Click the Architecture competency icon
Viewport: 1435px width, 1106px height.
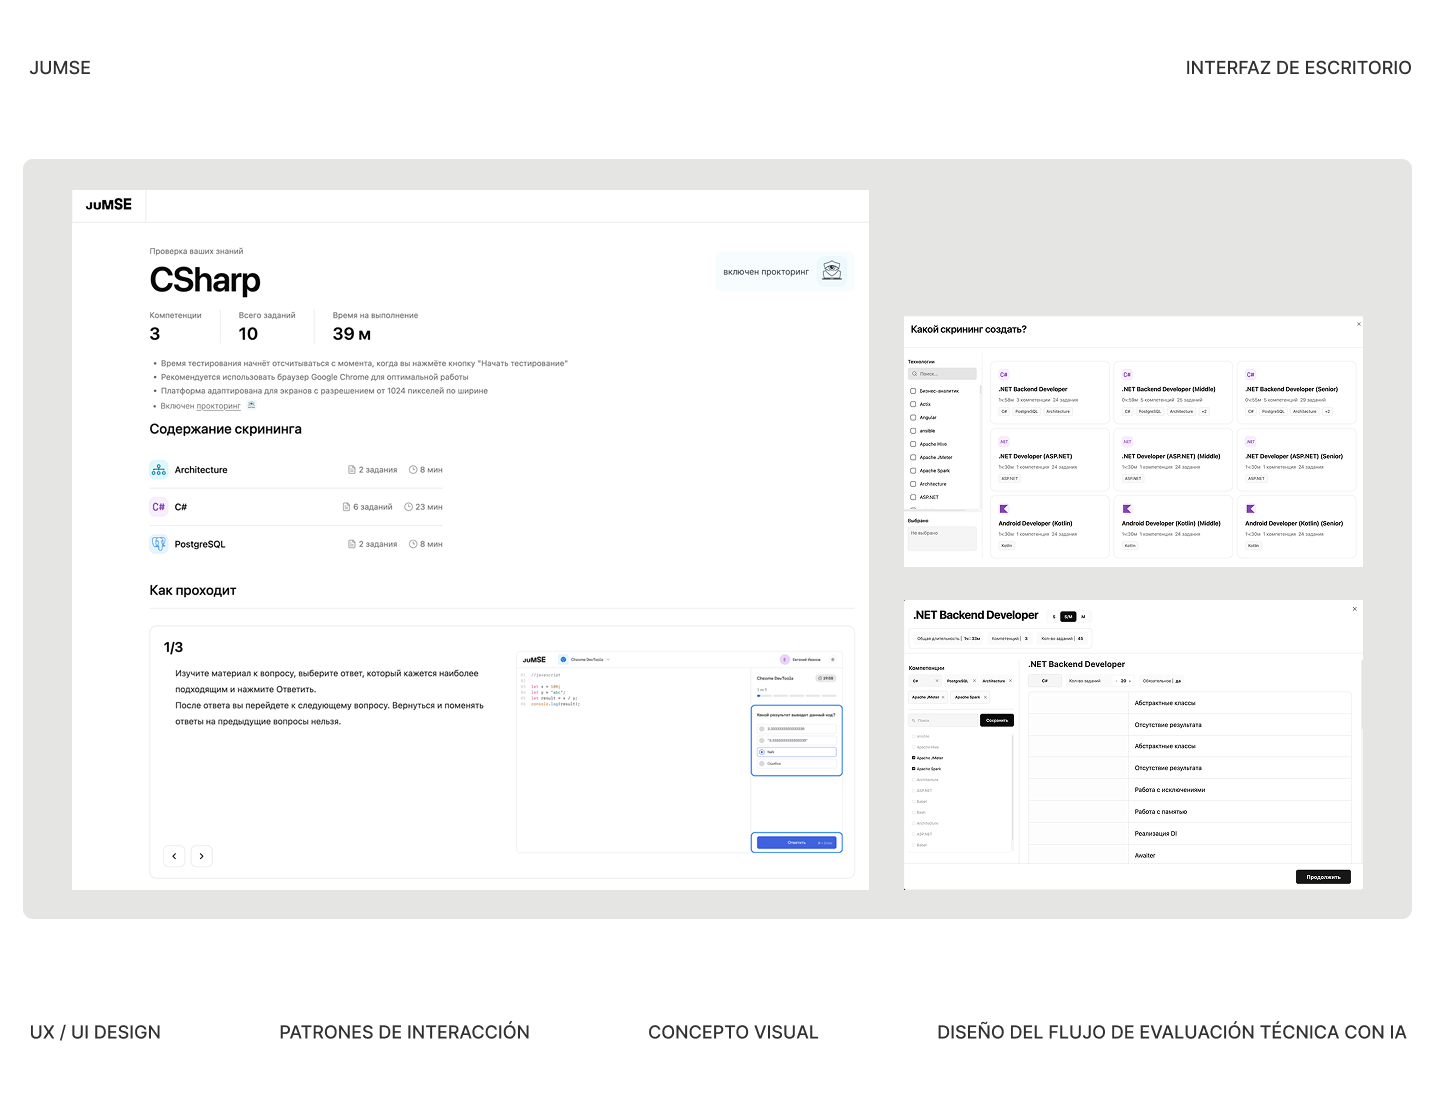tap(159, 469)
